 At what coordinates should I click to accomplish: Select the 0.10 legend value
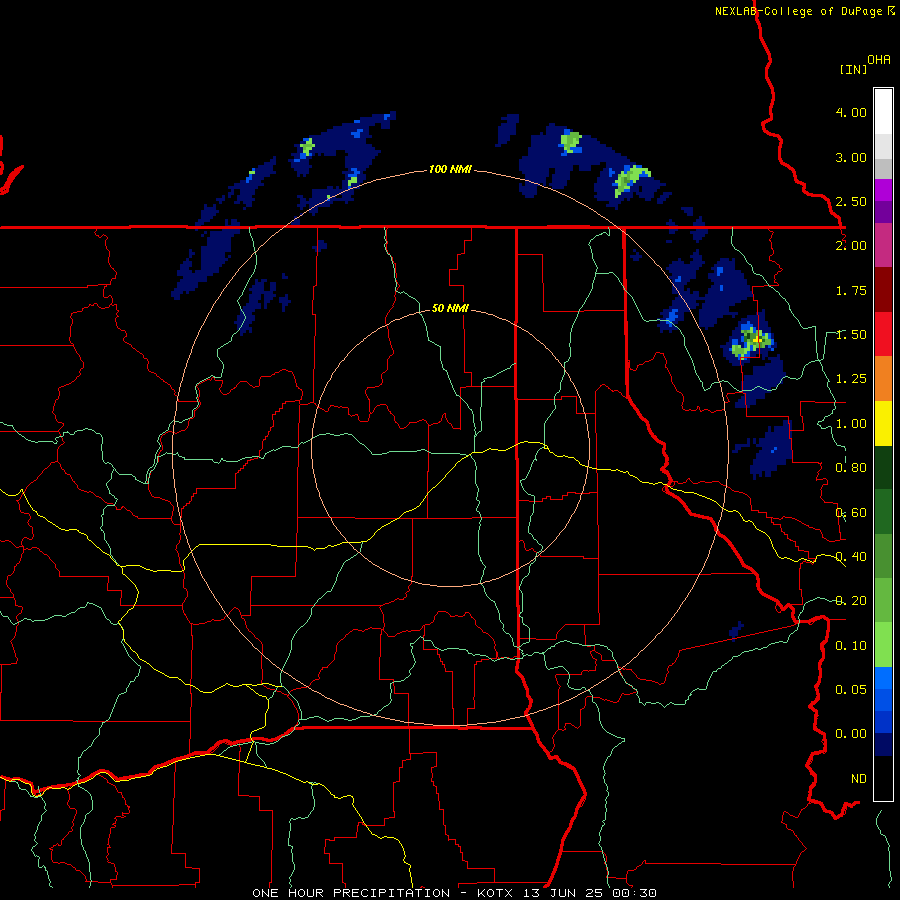point(851,646)
